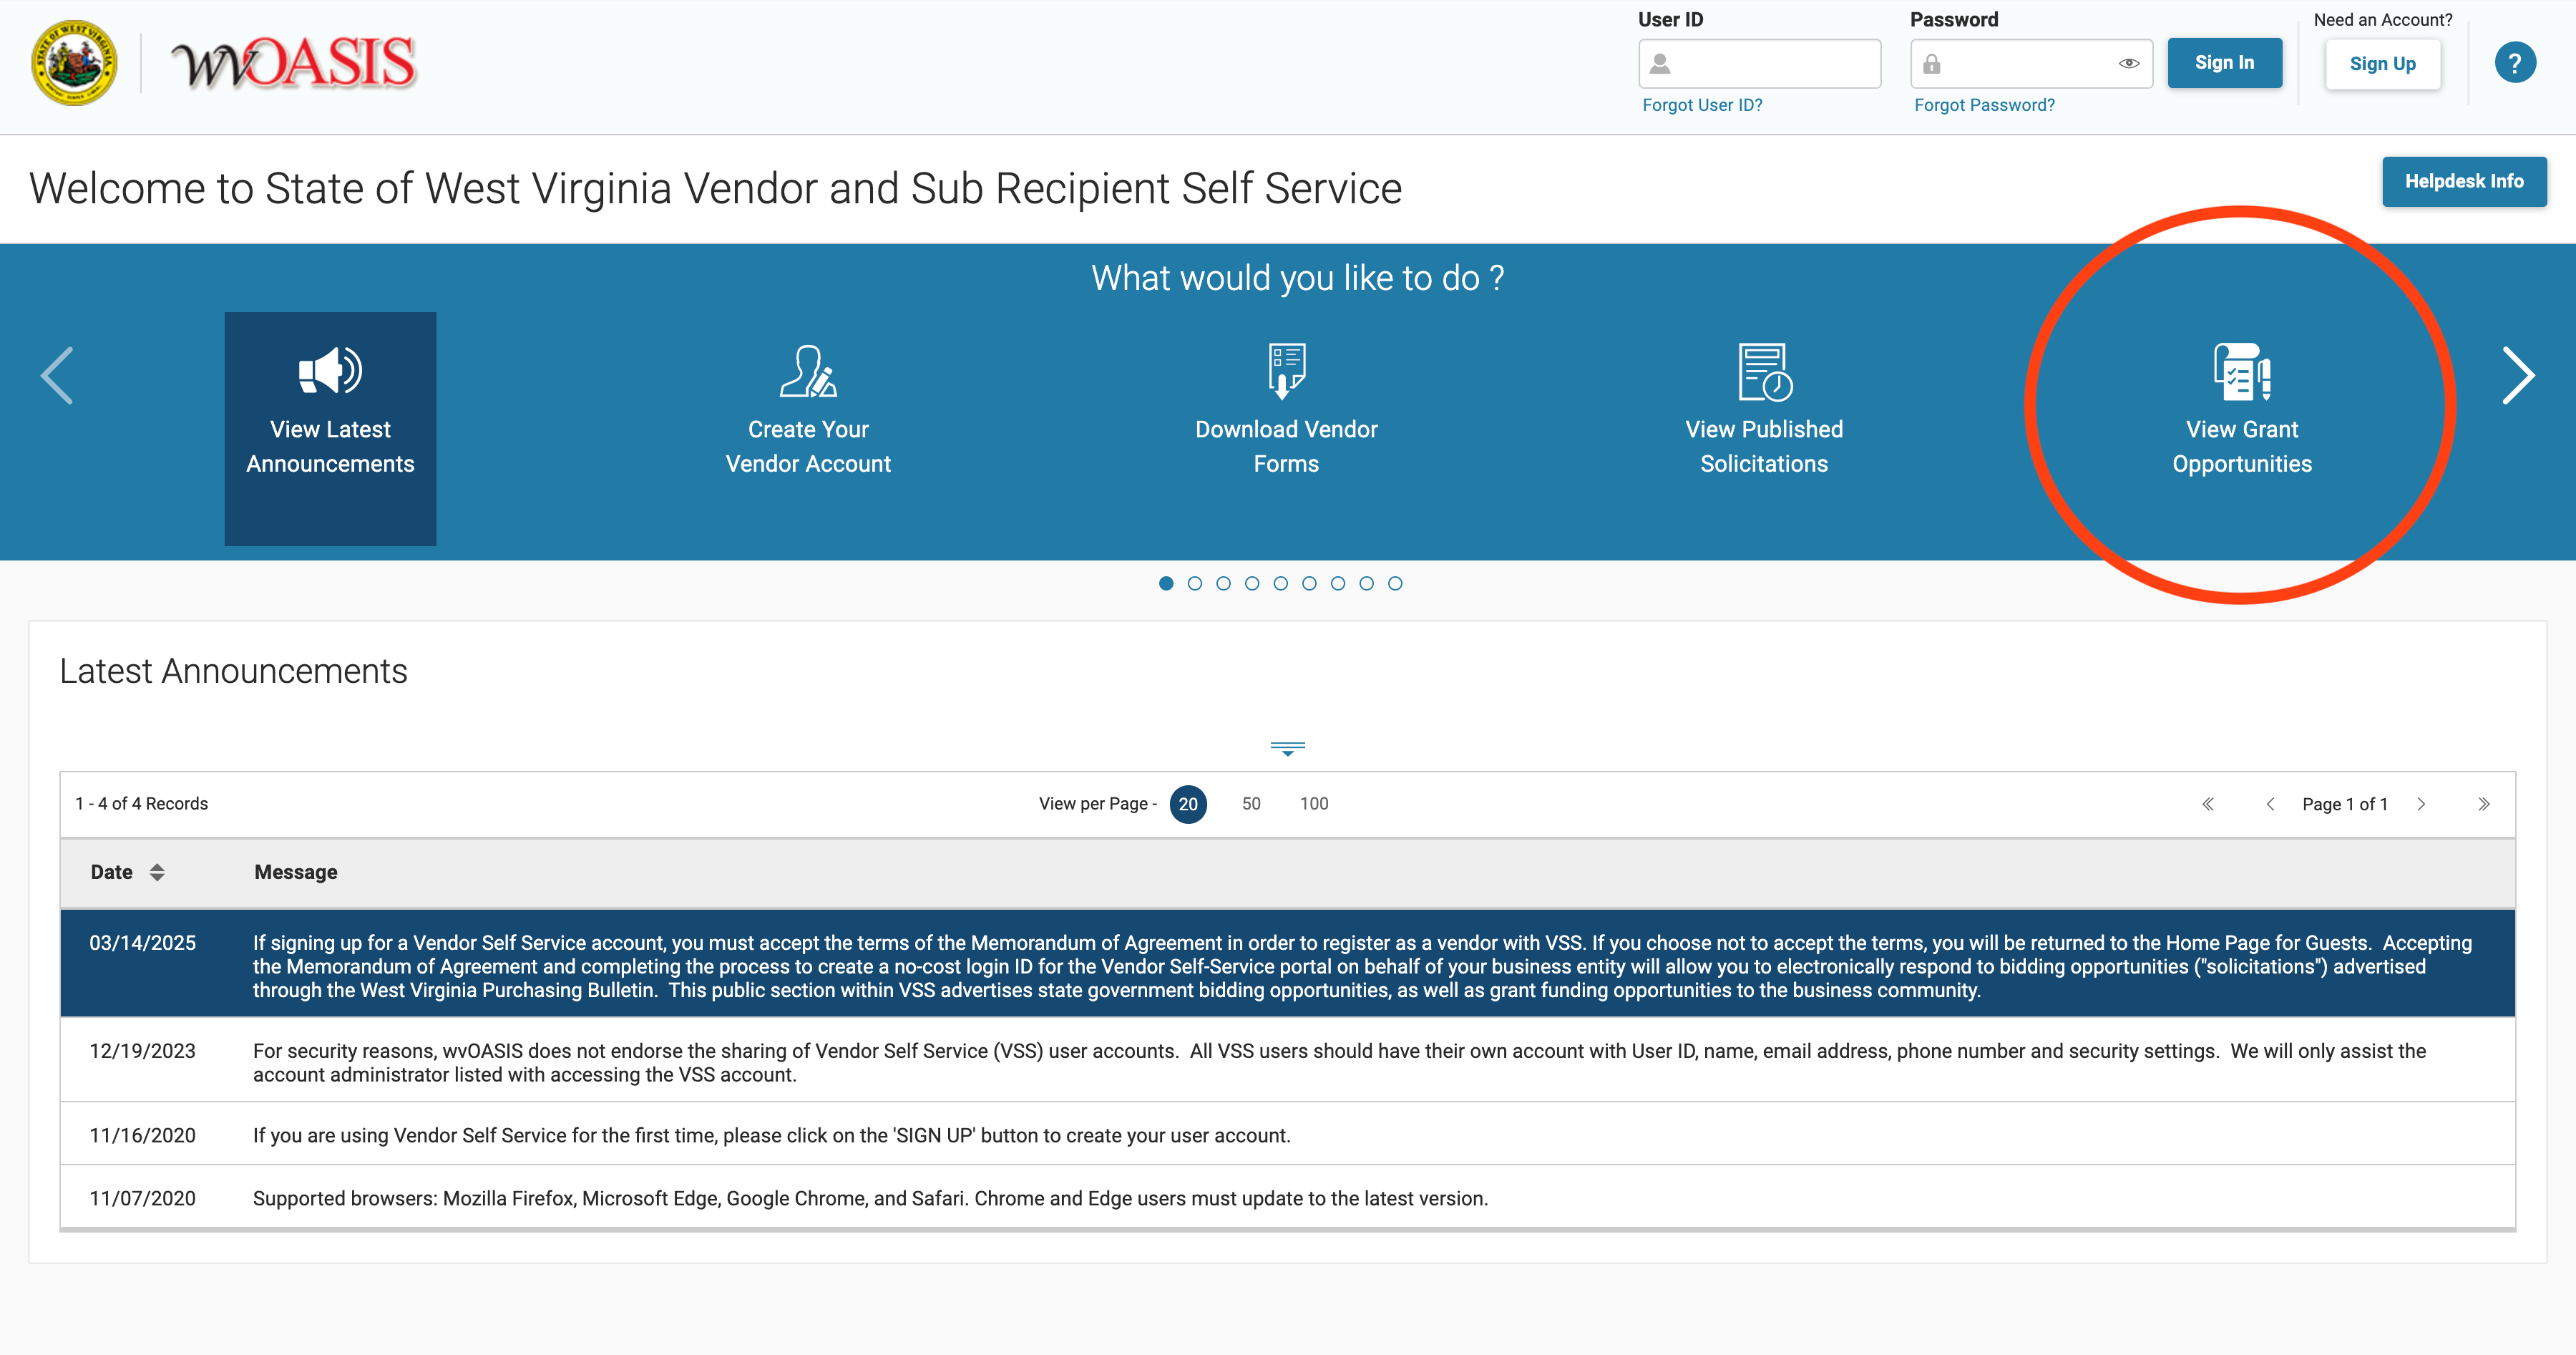
Task: Select 50 records per page
Action: click(1251, 804)
